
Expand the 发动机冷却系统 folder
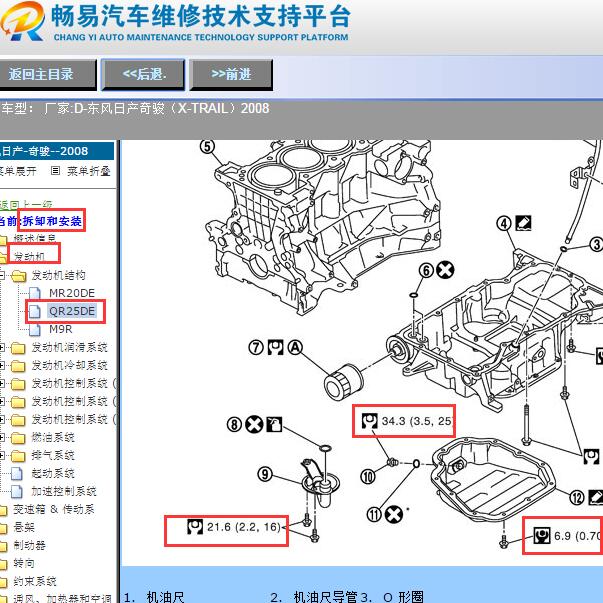point(2,365)
